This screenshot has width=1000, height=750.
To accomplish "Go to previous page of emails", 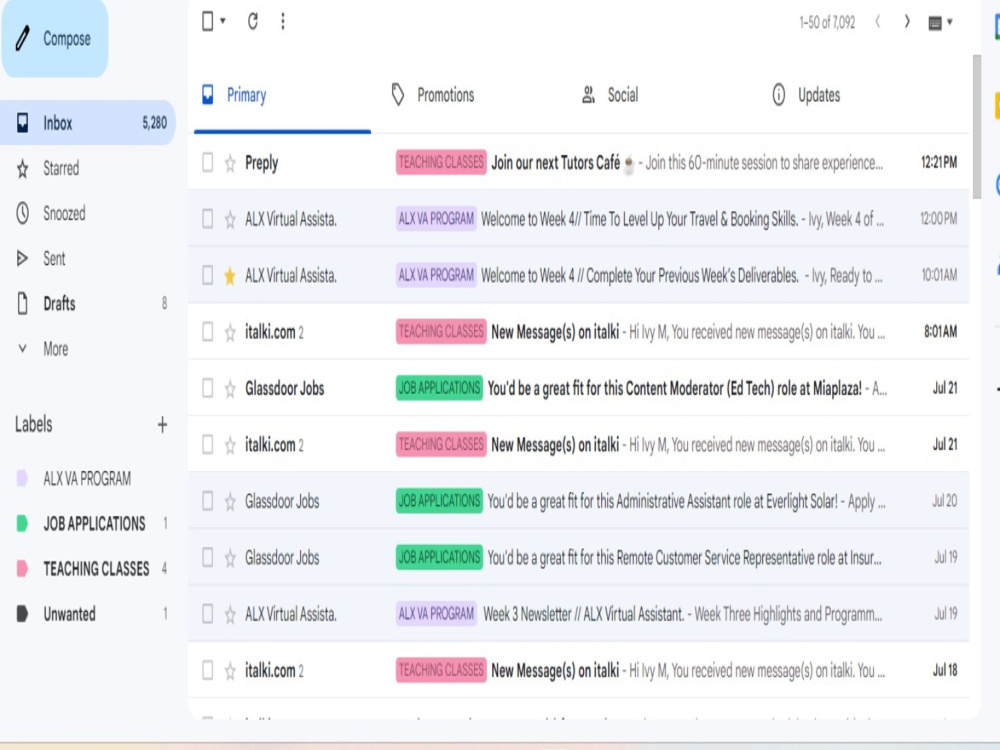I will [x=878, y=22].
